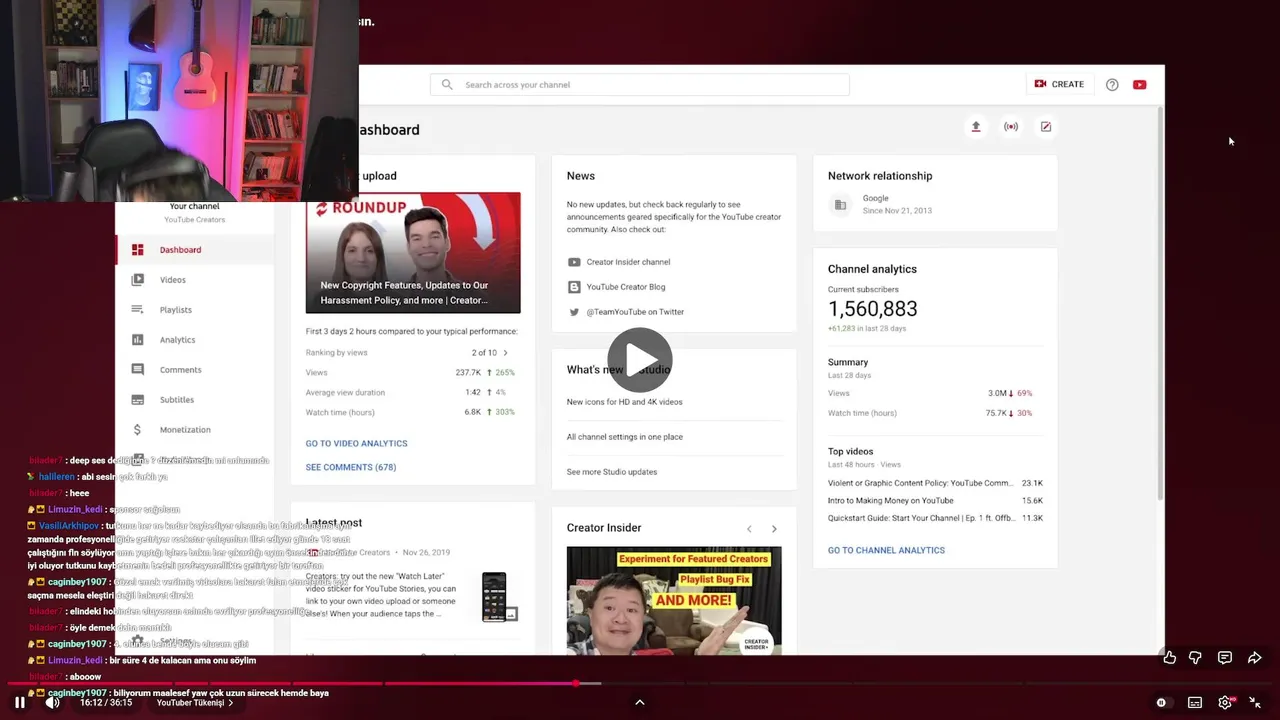The image size is (1280, 720).
Task: Click 'New icons for HD and 4K videos'
Action: (x=625, y=402)
